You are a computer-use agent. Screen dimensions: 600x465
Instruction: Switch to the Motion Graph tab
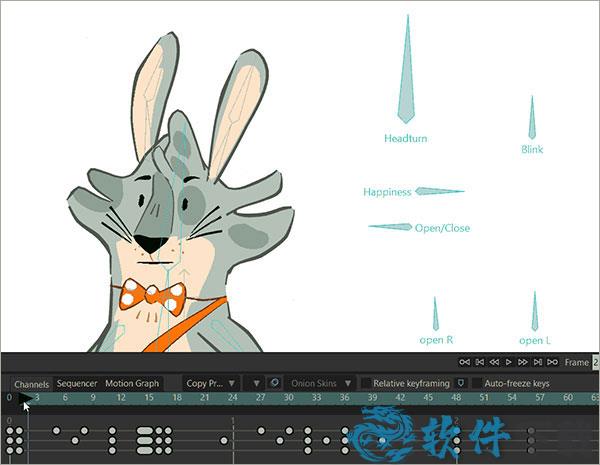click(132, 383)
